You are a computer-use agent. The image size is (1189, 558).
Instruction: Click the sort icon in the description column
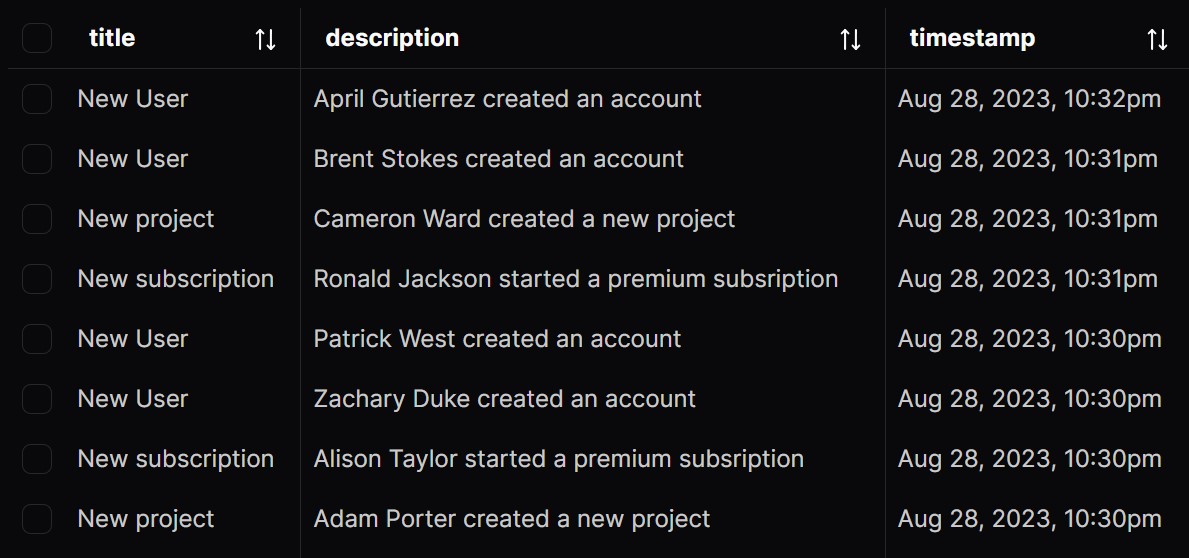point(850,39)
